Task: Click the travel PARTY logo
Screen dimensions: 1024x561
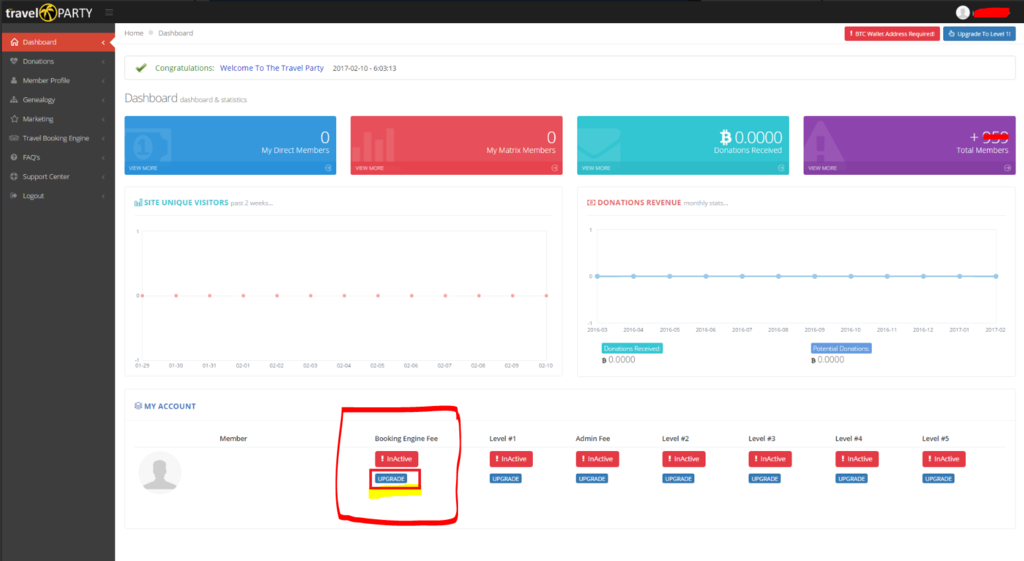Action: click(x=49, y=12)
